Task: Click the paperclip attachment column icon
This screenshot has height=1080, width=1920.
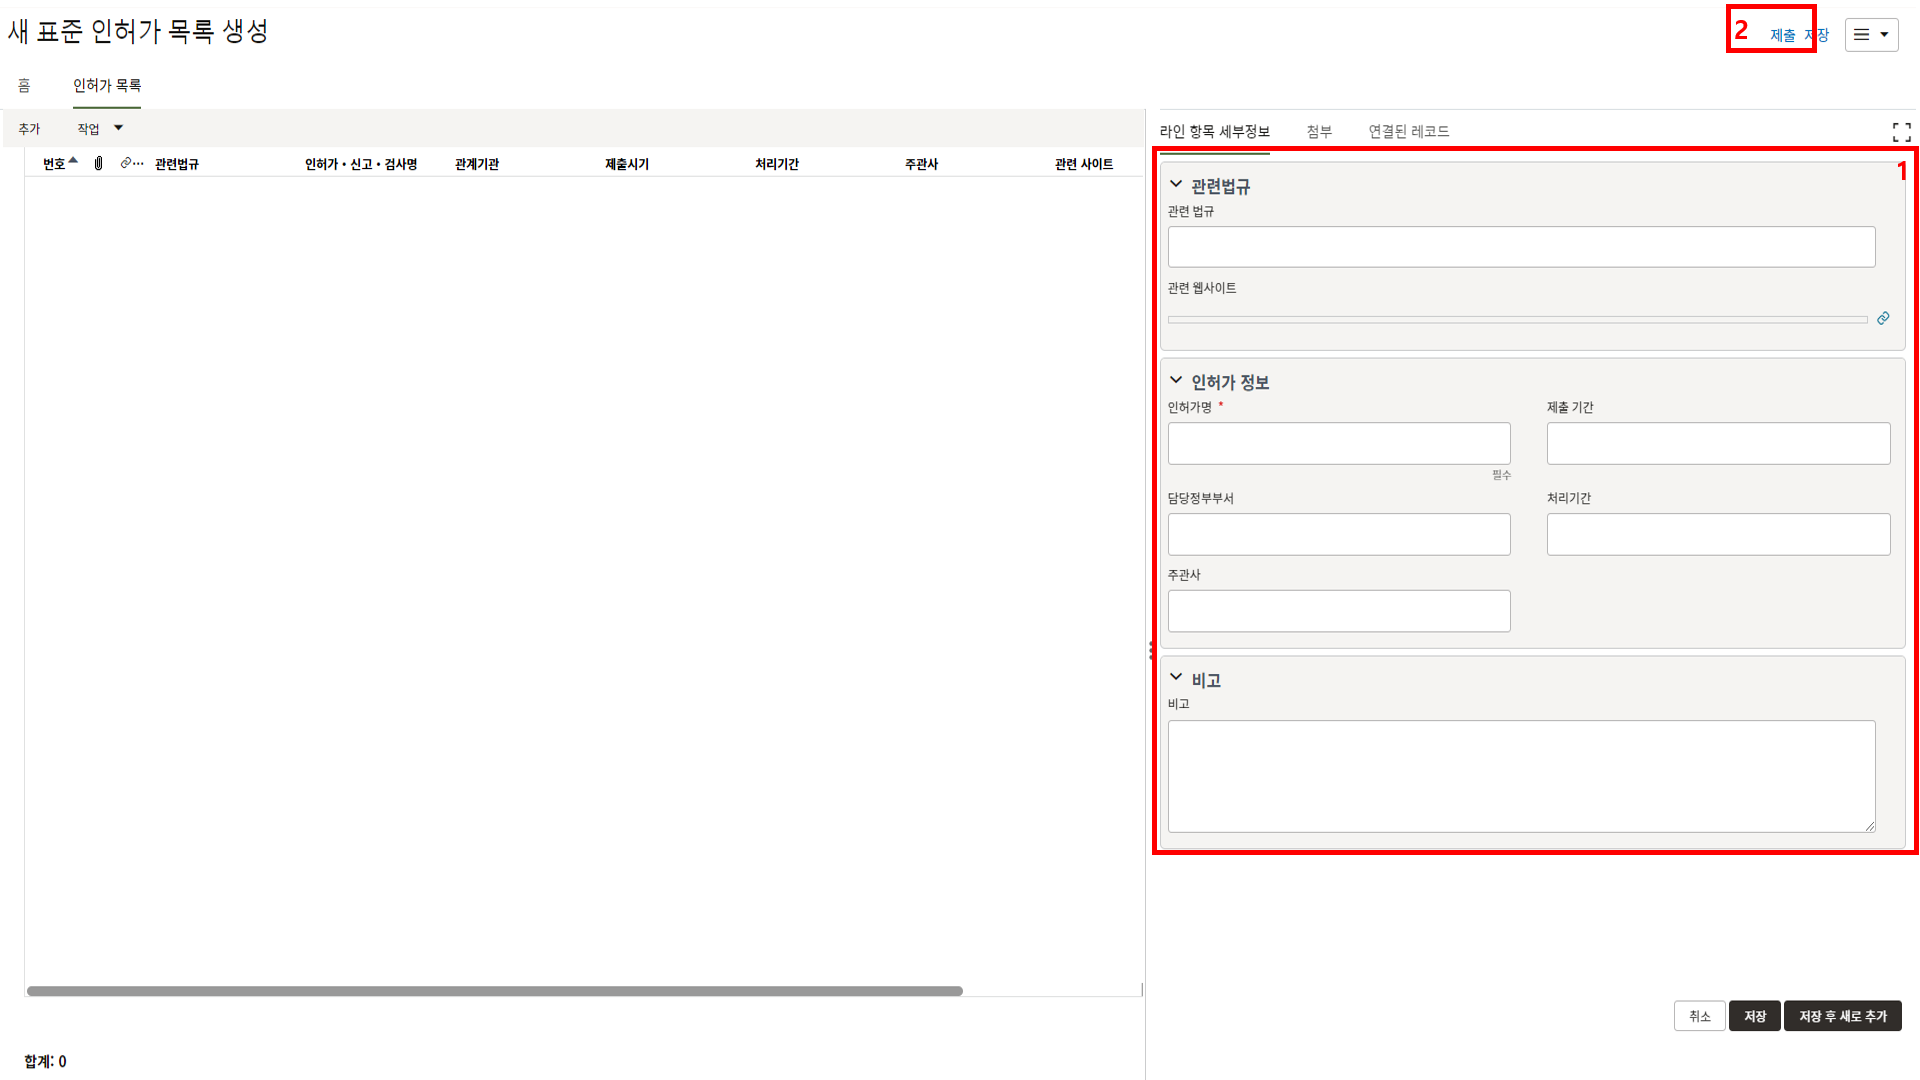Action: 98,163
